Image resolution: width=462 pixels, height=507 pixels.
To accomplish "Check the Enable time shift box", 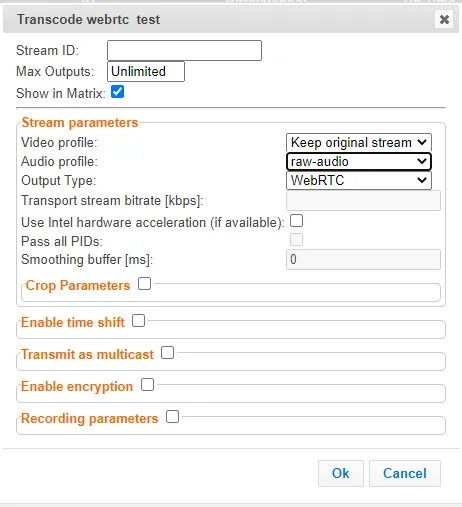I will coord(138,321).
